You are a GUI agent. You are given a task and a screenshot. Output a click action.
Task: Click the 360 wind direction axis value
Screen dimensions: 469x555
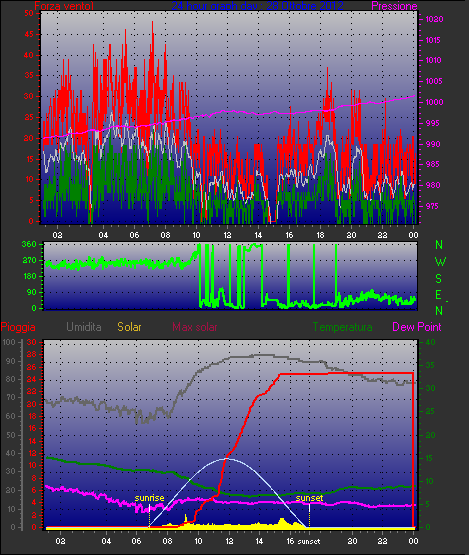(29, 244)
